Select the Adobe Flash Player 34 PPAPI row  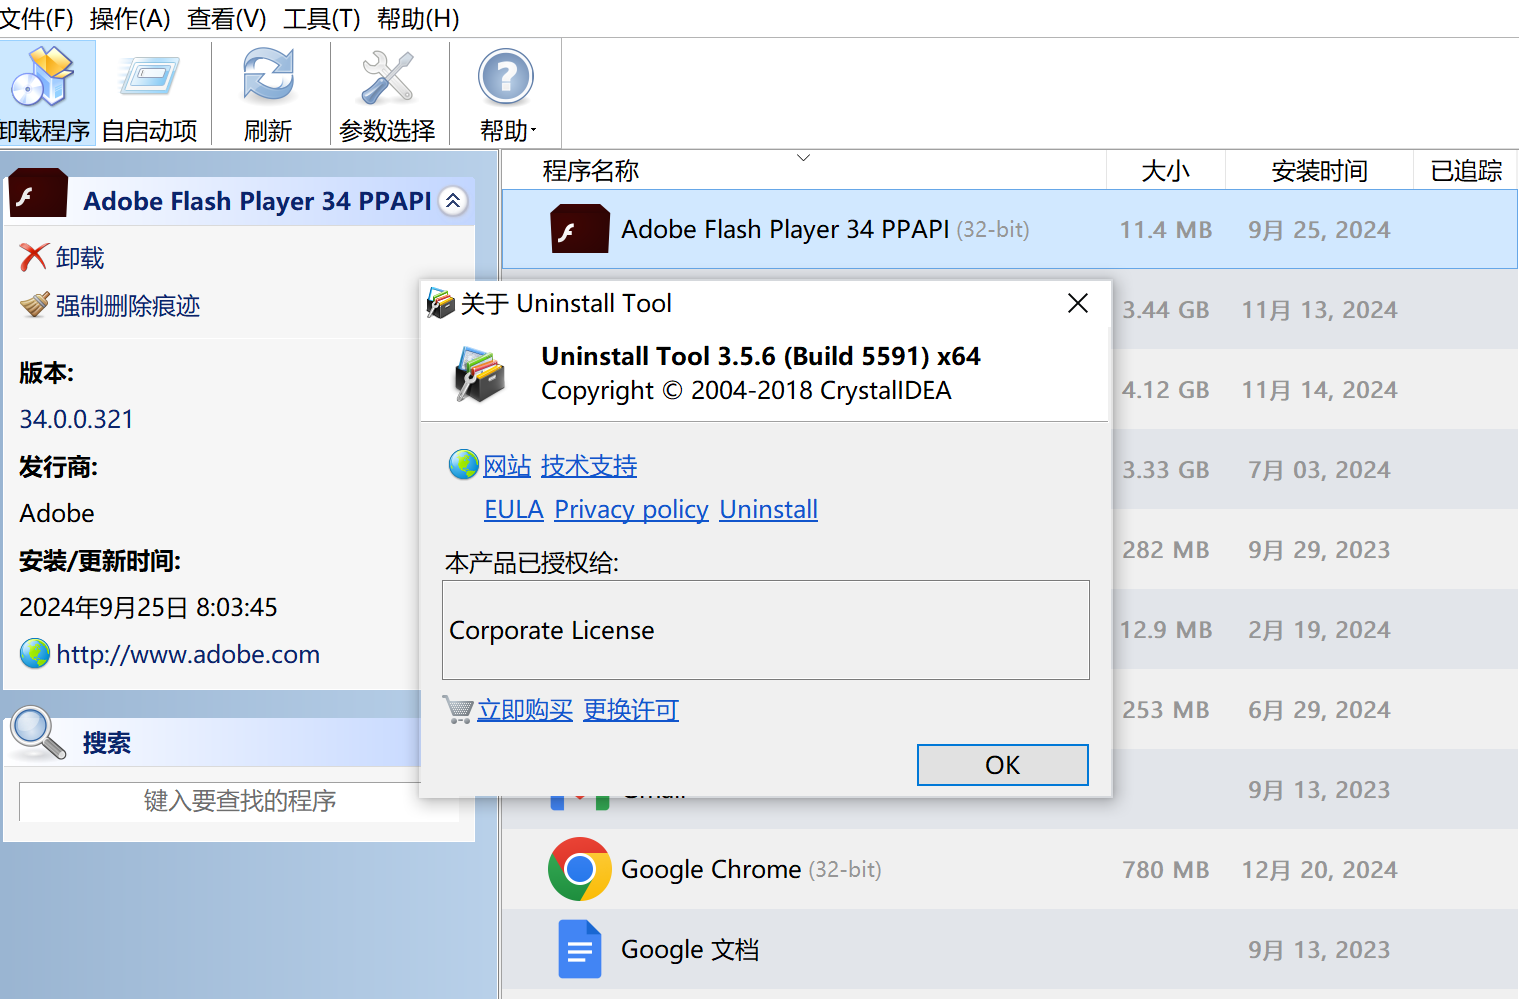point(1010,229)
